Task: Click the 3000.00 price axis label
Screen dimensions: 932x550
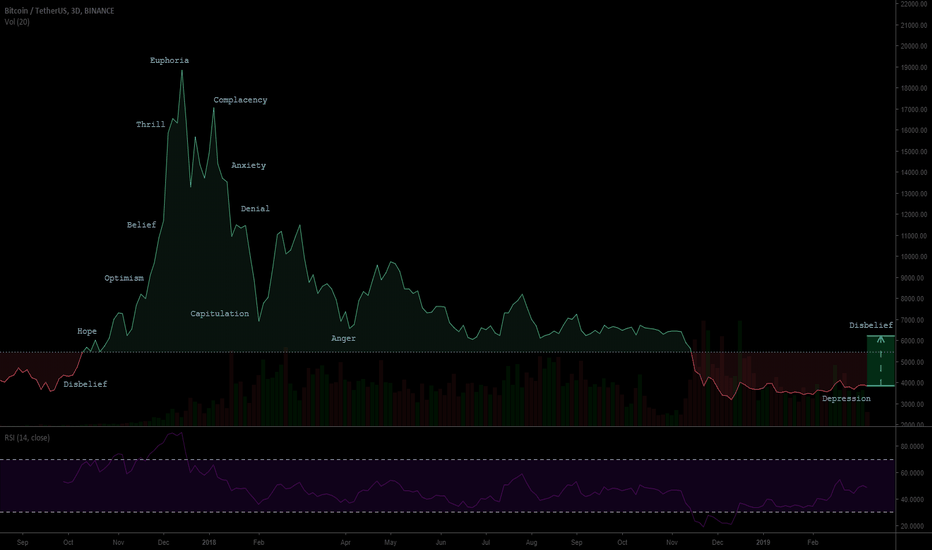Action: coord(914,404)
